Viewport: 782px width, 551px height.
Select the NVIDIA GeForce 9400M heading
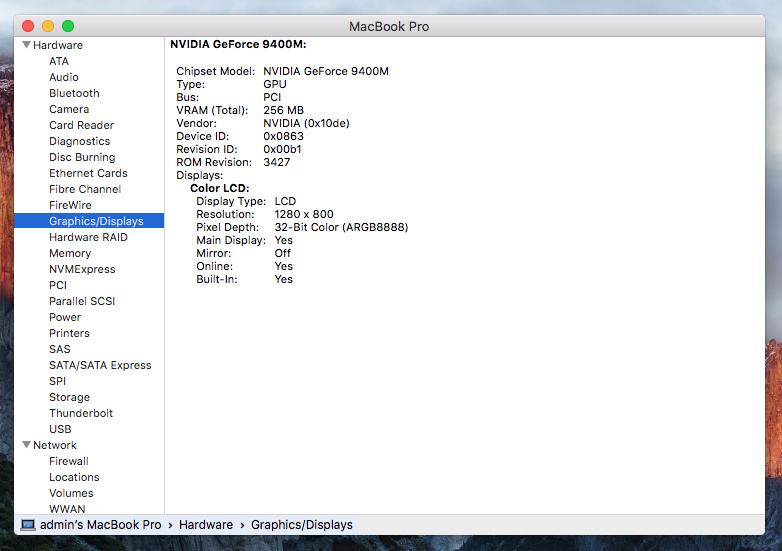click(238, 44)
